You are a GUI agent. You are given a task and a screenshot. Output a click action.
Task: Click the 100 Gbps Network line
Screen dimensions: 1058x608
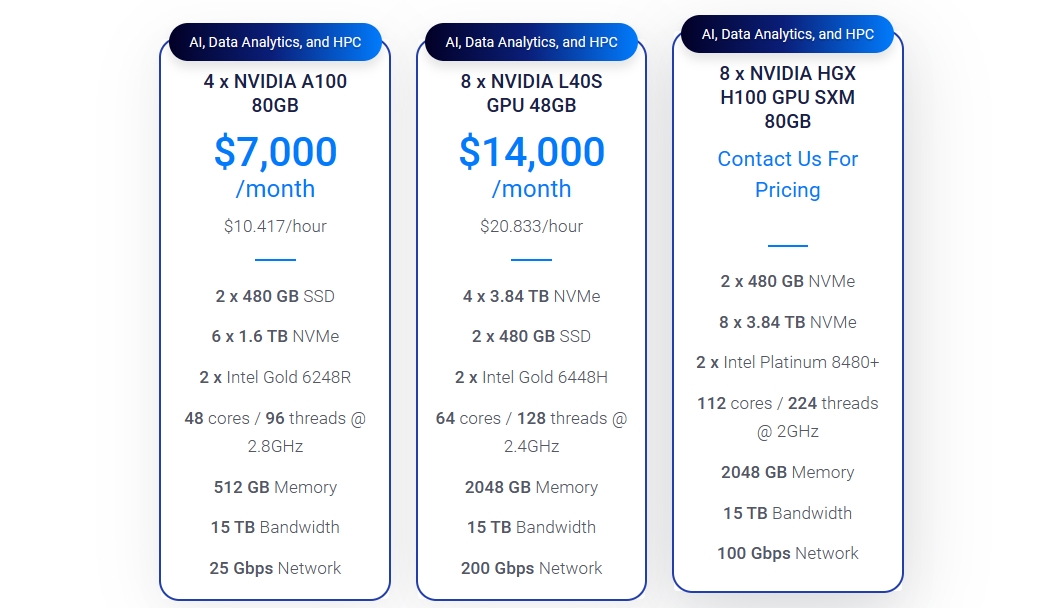787,553
